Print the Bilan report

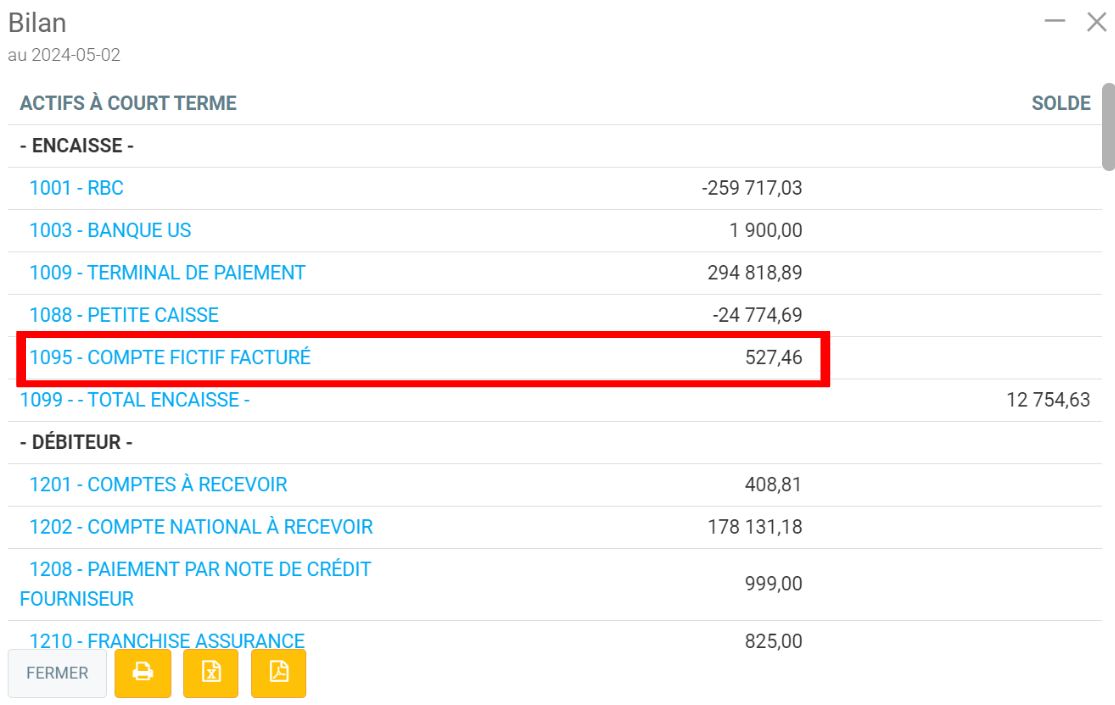[x=143, y=673]
